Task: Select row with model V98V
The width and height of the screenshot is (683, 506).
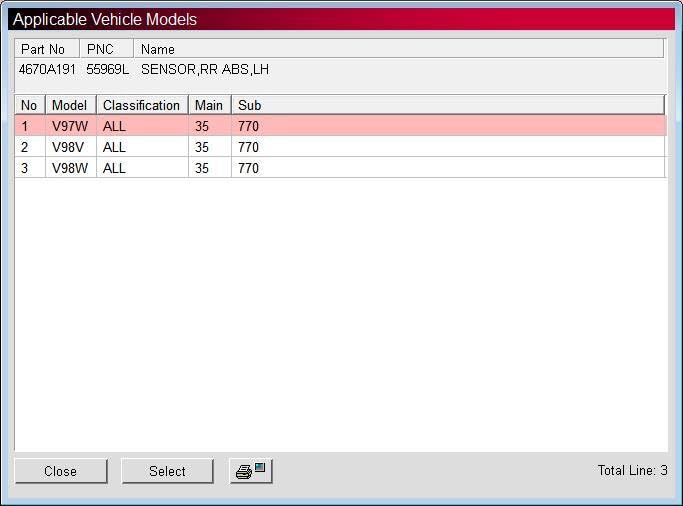Action: pyautogui.click(x=340, y=147)
